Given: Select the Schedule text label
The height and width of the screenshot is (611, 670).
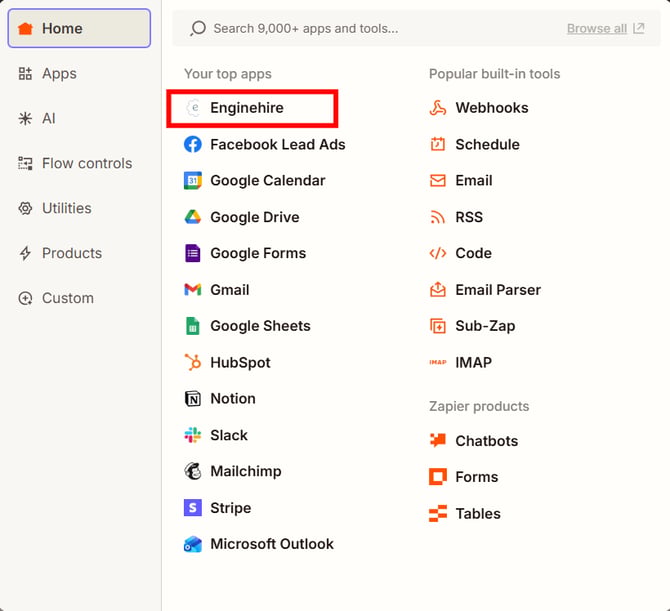Looking at the screenshot, I should pos(488,144).
